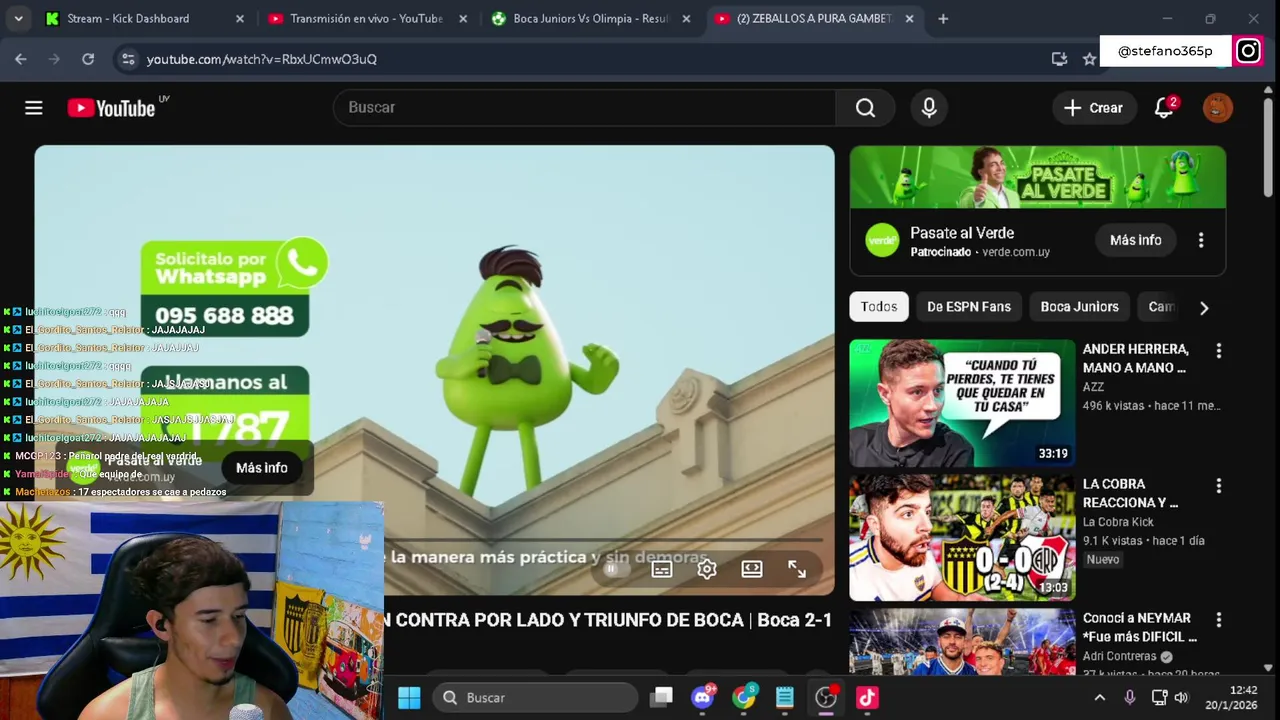The height and width of the screenshot is (720, 1280).
Task: Open the La Cobra Kick channel
Action: click(x=1118, y=522)
